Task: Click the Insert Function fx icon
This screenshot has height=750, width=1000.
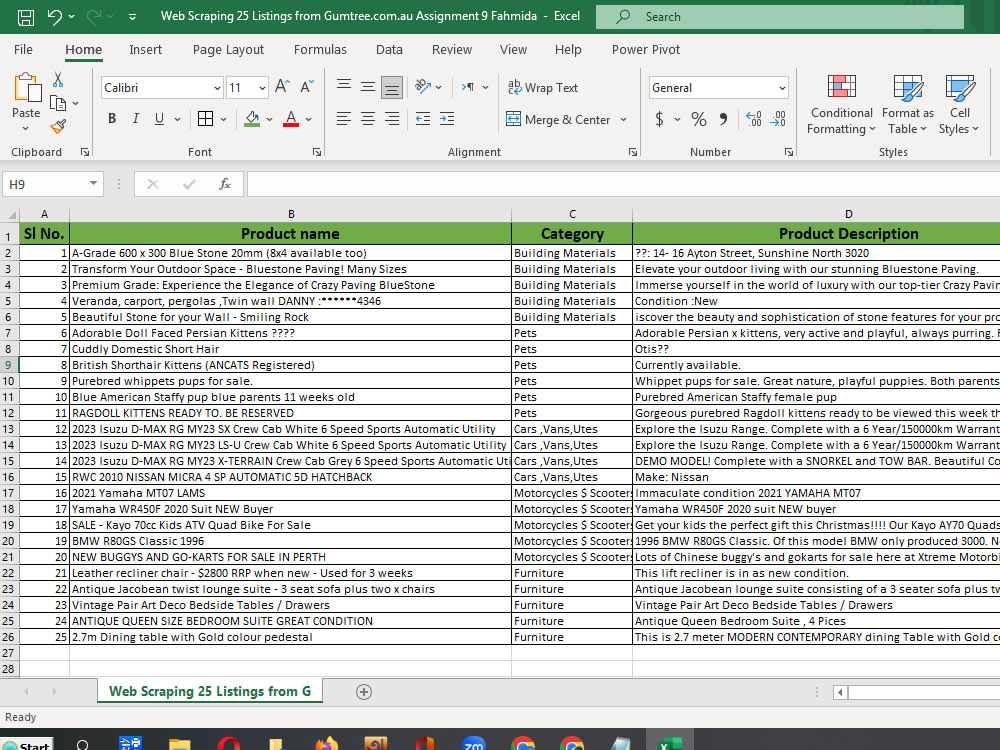Action: 224,184
